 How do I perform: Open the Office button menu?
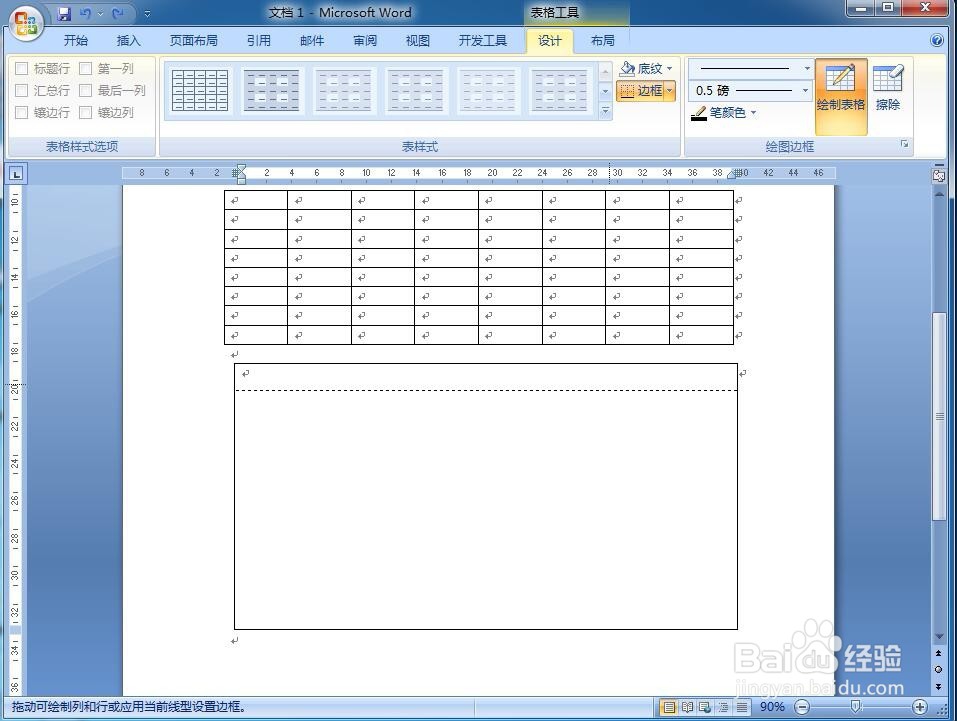tap(25, 25)
